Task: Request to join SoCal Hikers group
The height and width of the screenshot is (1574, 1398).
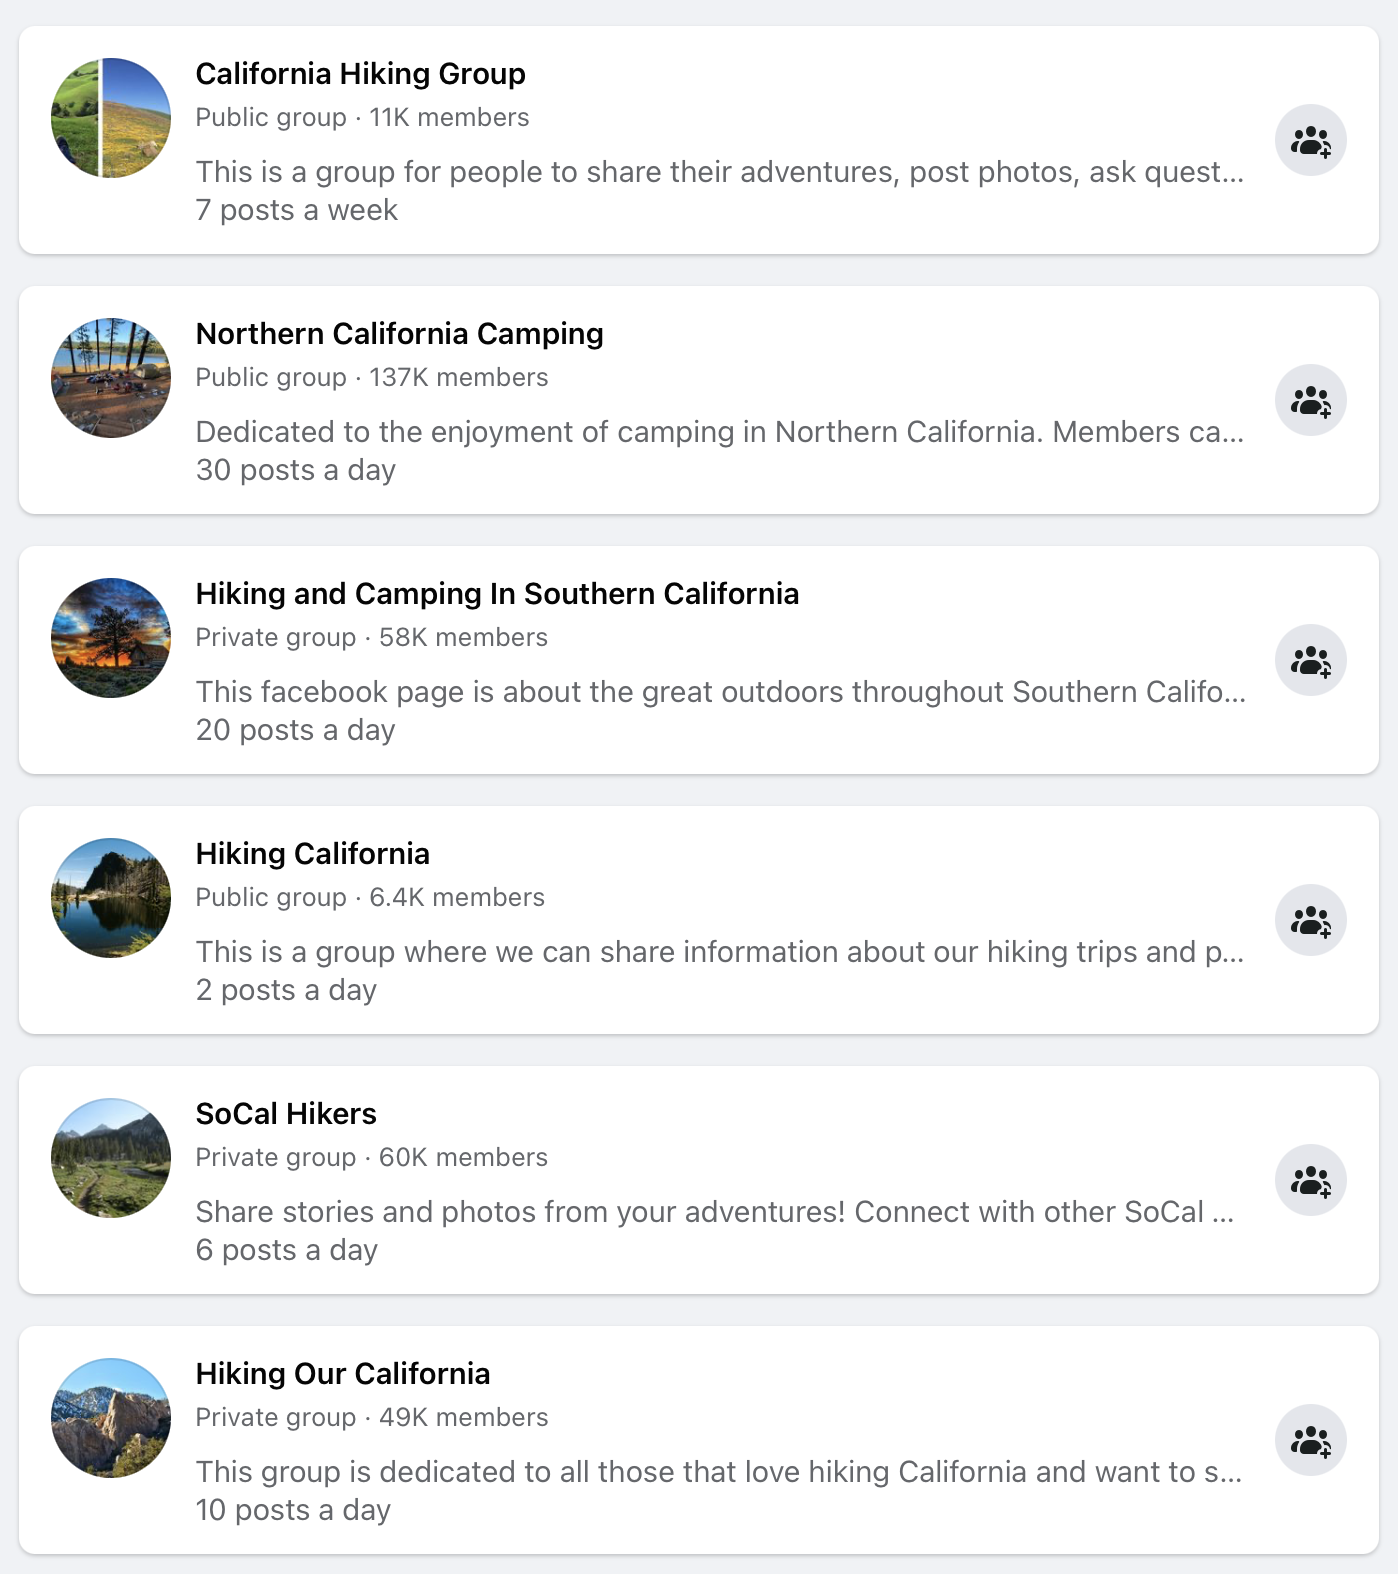Action: coord(1310,1180)
